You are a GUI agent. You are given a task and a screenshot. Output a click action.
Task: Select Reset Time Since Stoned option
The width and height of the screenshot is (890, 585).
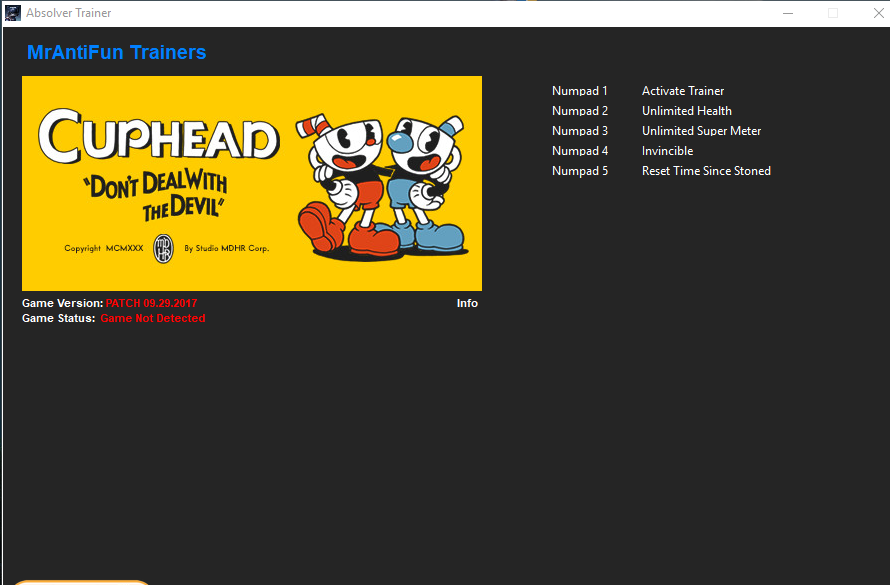pyautogui.click(x=706, y=170)
